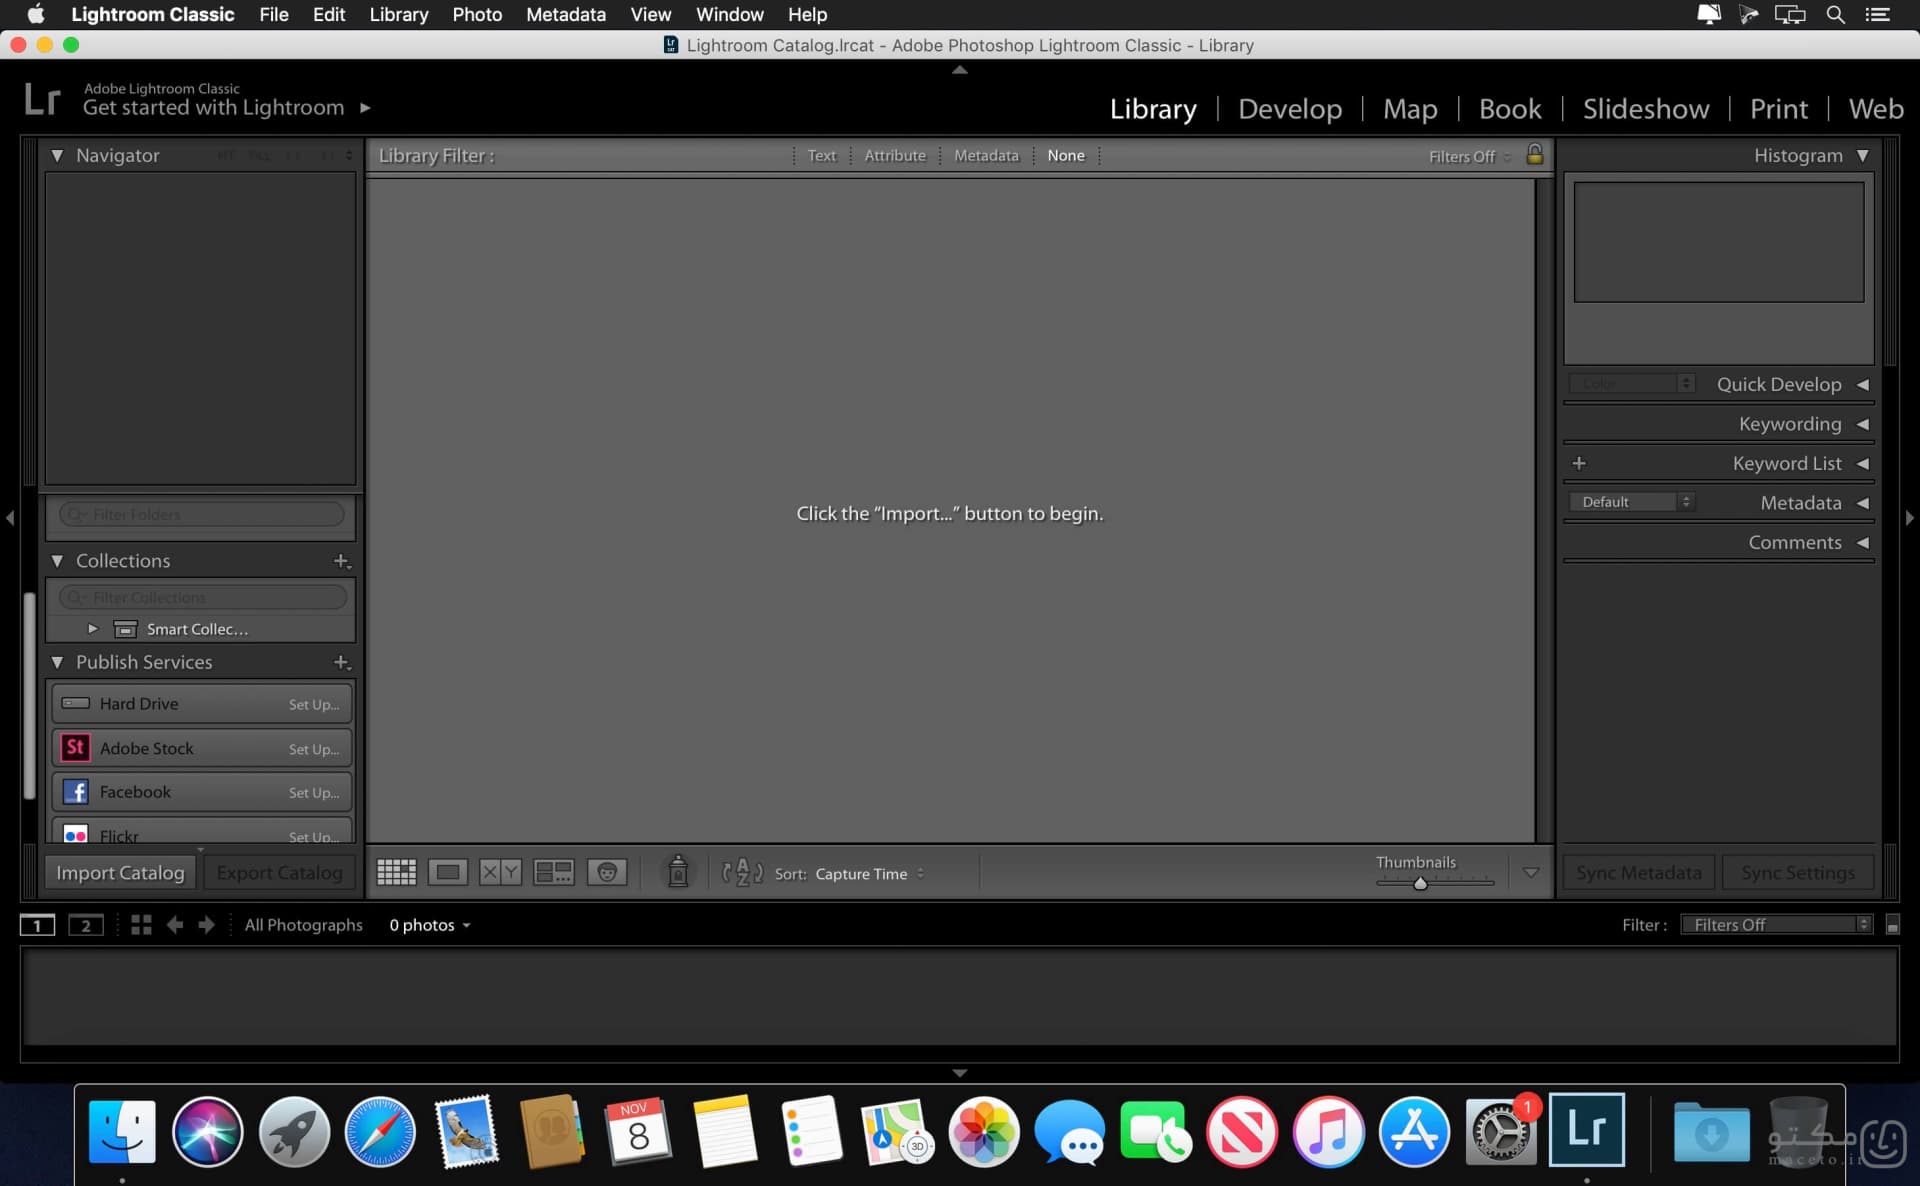Screen dimensions: 1920x1186
Task: Collapse the Navigator panel
Action: point(57,155)
